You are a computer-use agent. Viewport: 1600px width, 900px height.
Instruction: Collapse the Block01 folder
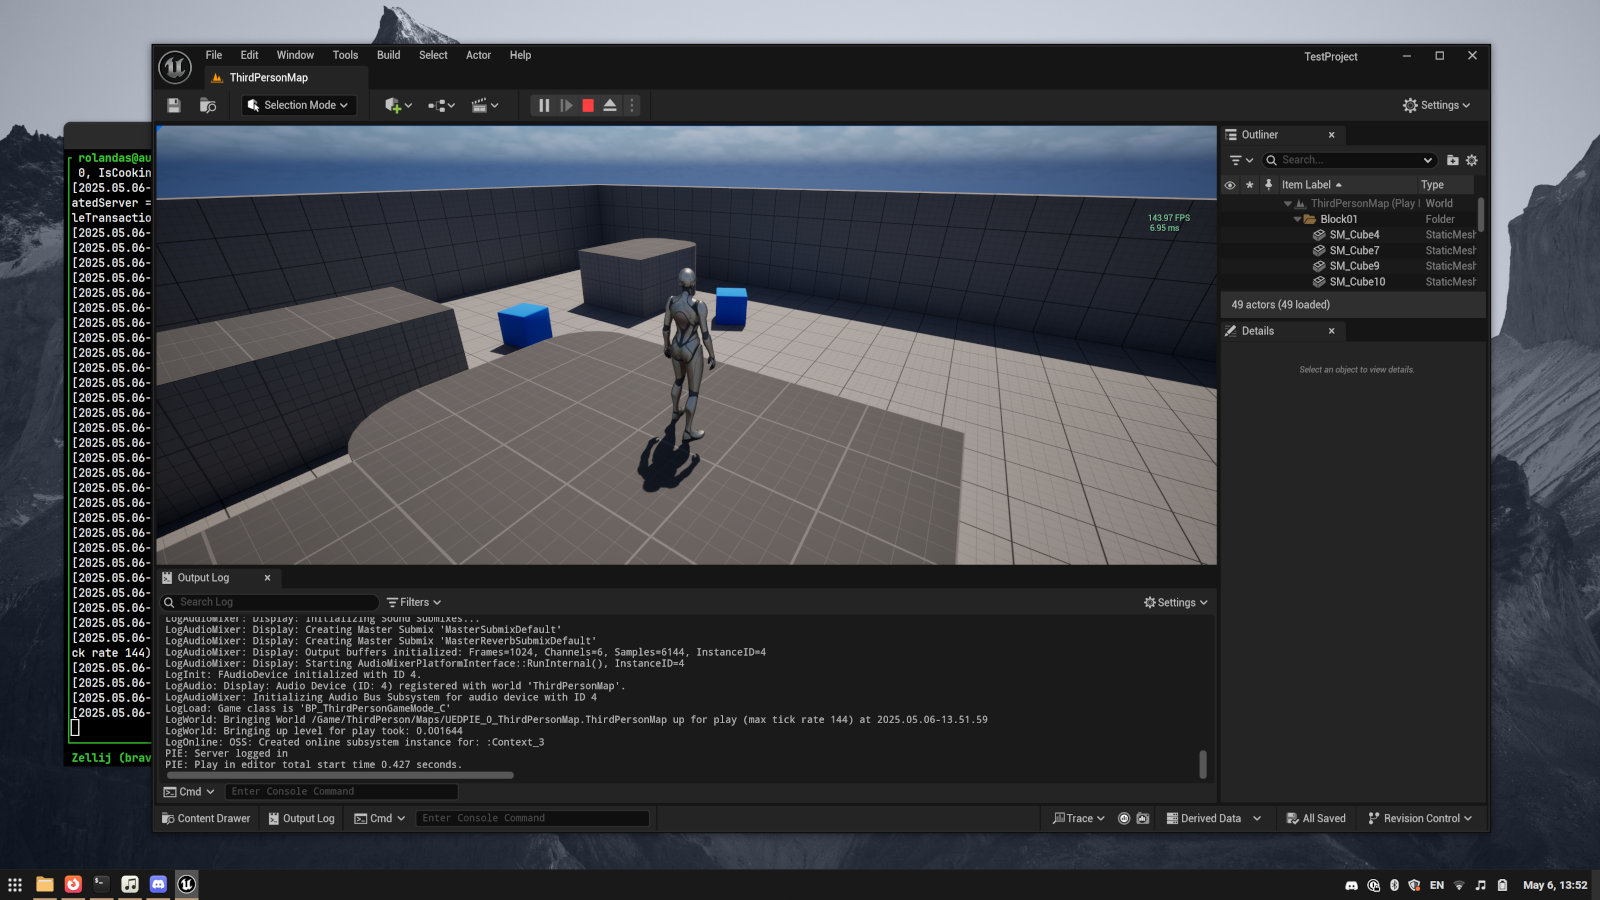(x=1297, y=219)
